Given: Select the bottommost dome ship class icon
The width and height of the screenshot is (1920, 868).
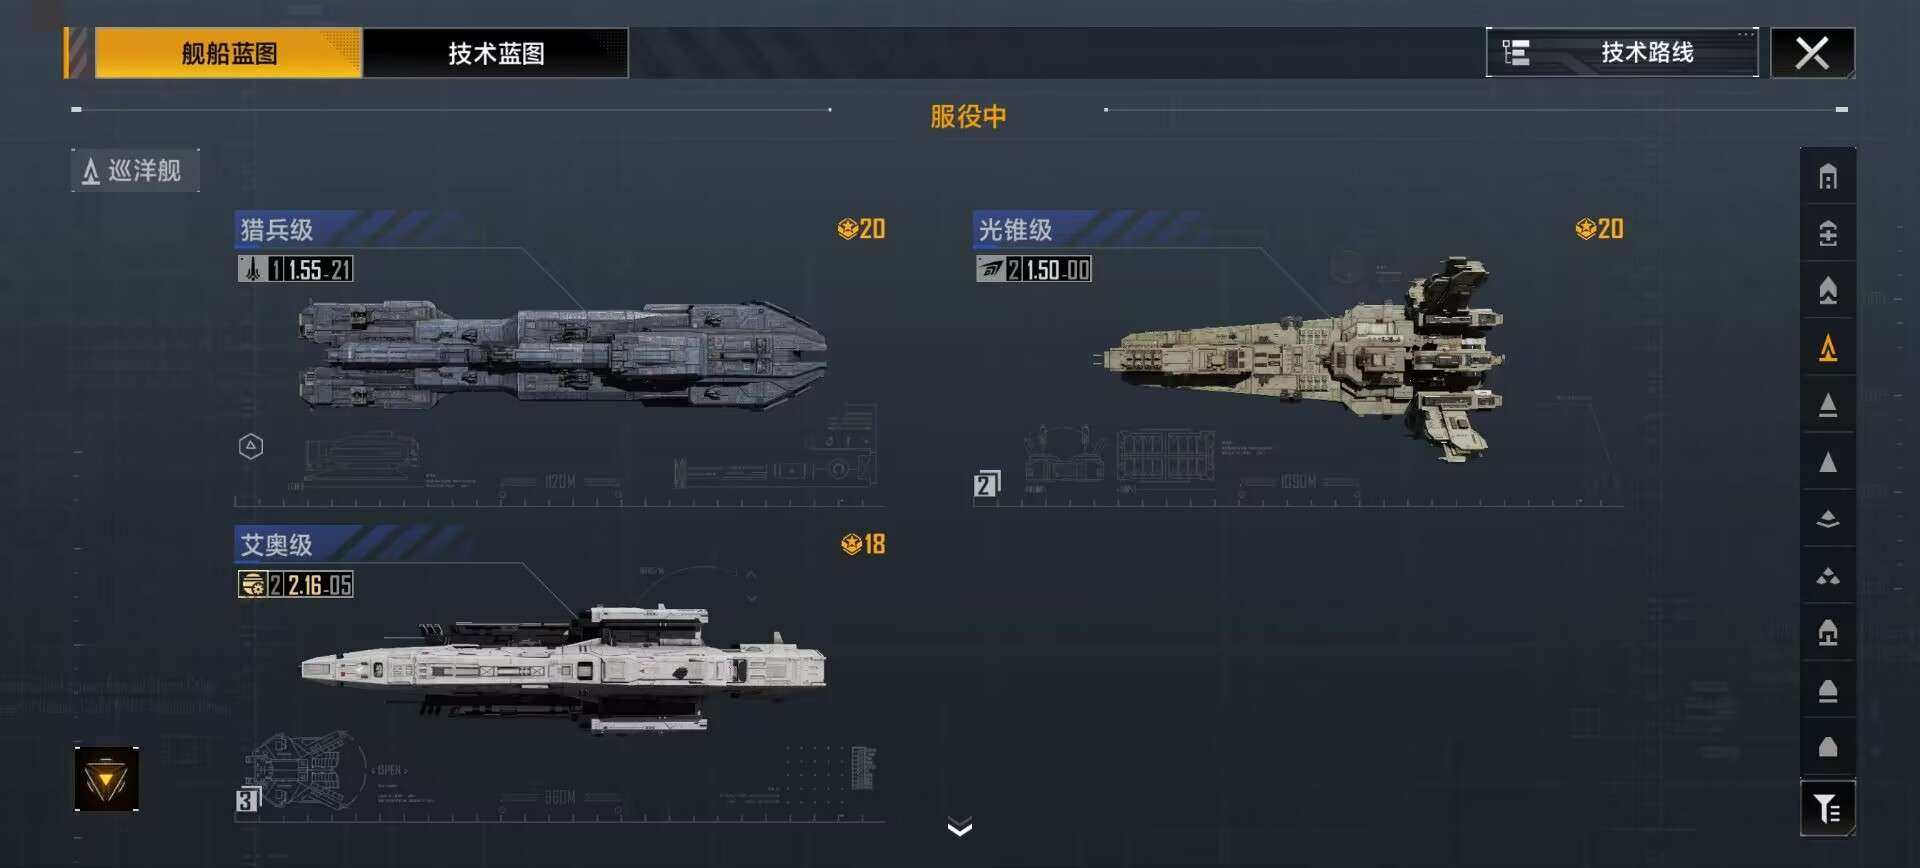Looking at the screenshot, I should [1828, 747].
